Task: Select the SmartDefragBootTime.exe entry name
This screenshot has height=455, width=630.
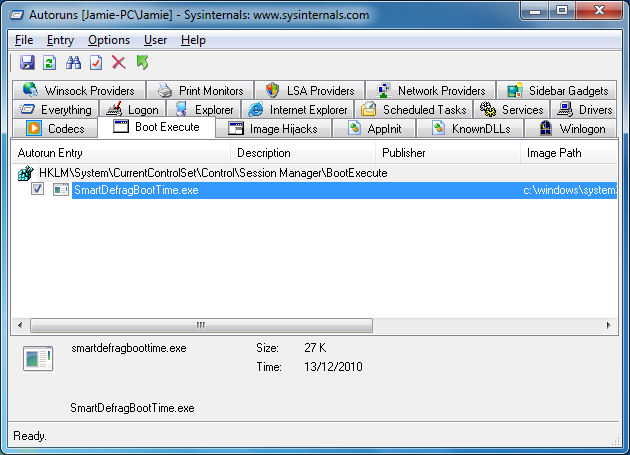Action: (136, 190)
